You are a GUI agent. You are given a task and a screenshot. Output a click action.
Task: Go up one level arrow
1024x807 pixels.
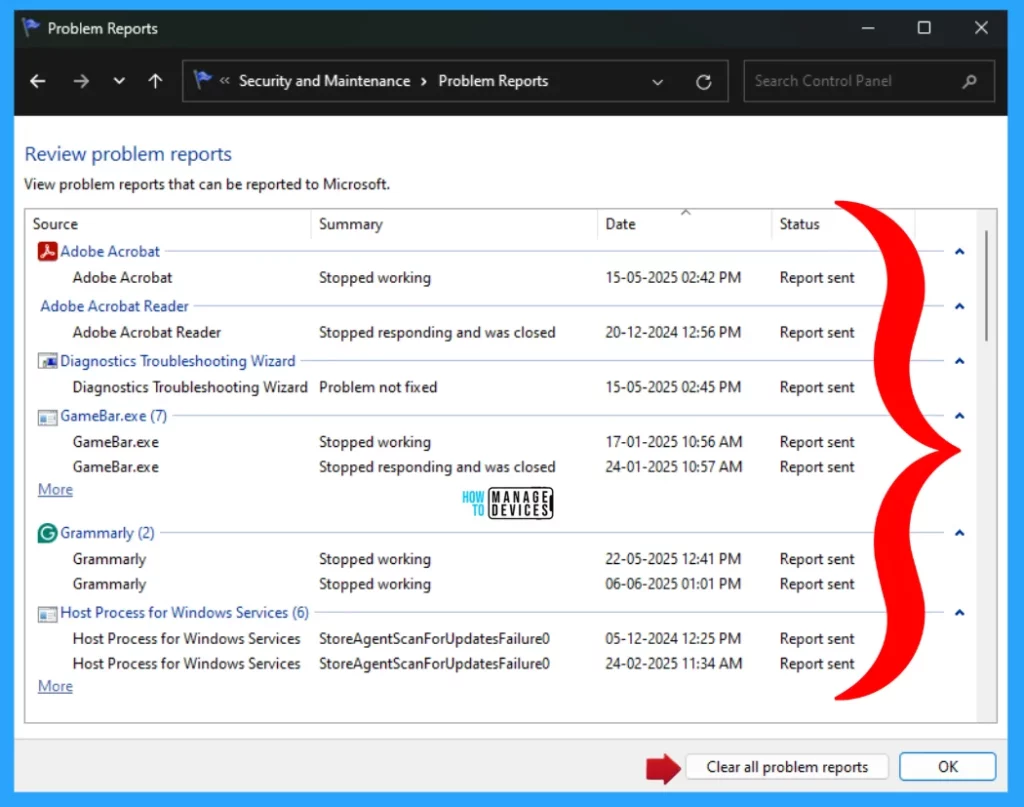click(x=155, y=81)
